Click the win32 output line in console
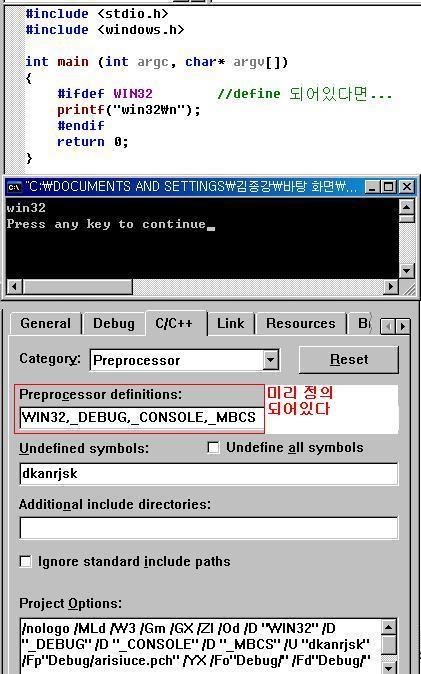 click(x=26, y=208)
